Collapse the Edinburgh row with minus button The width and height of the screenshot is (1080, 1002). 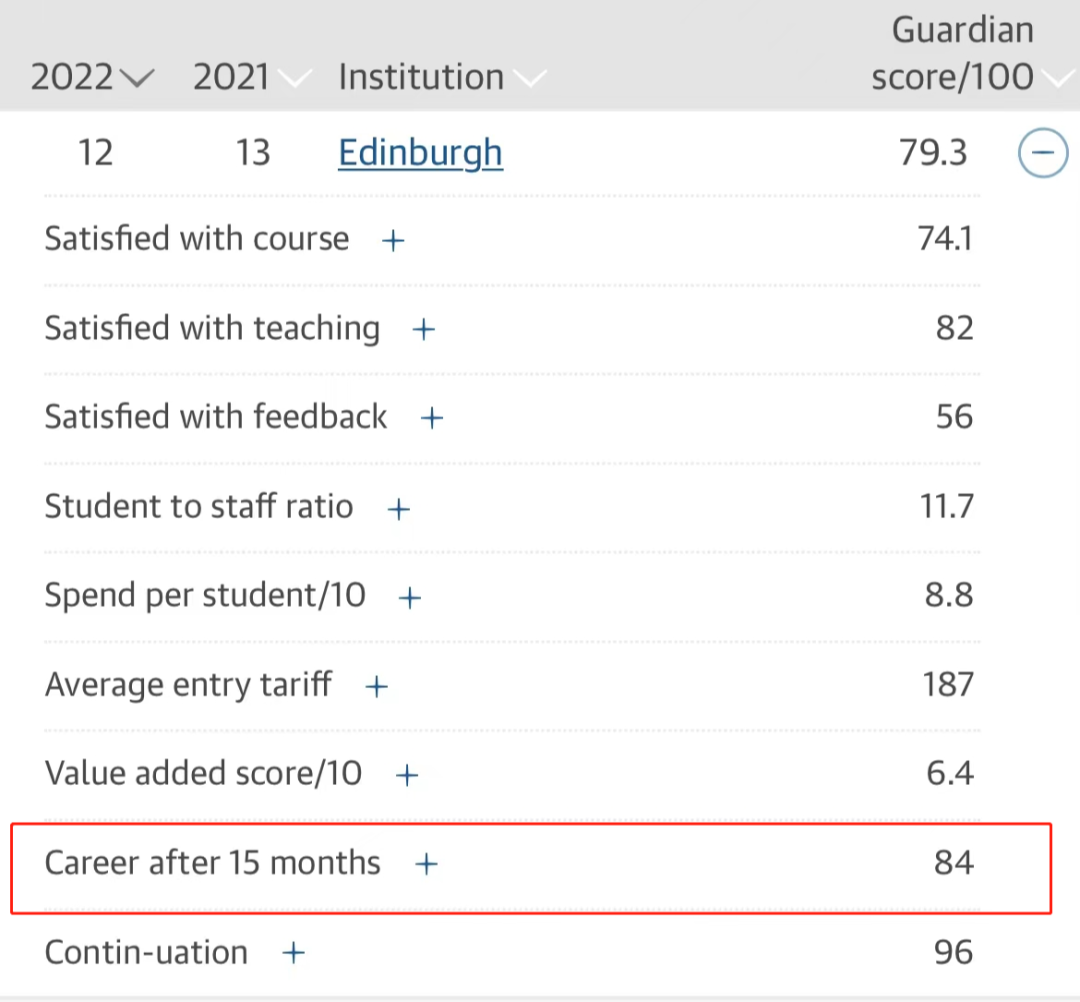[1042, 154]
